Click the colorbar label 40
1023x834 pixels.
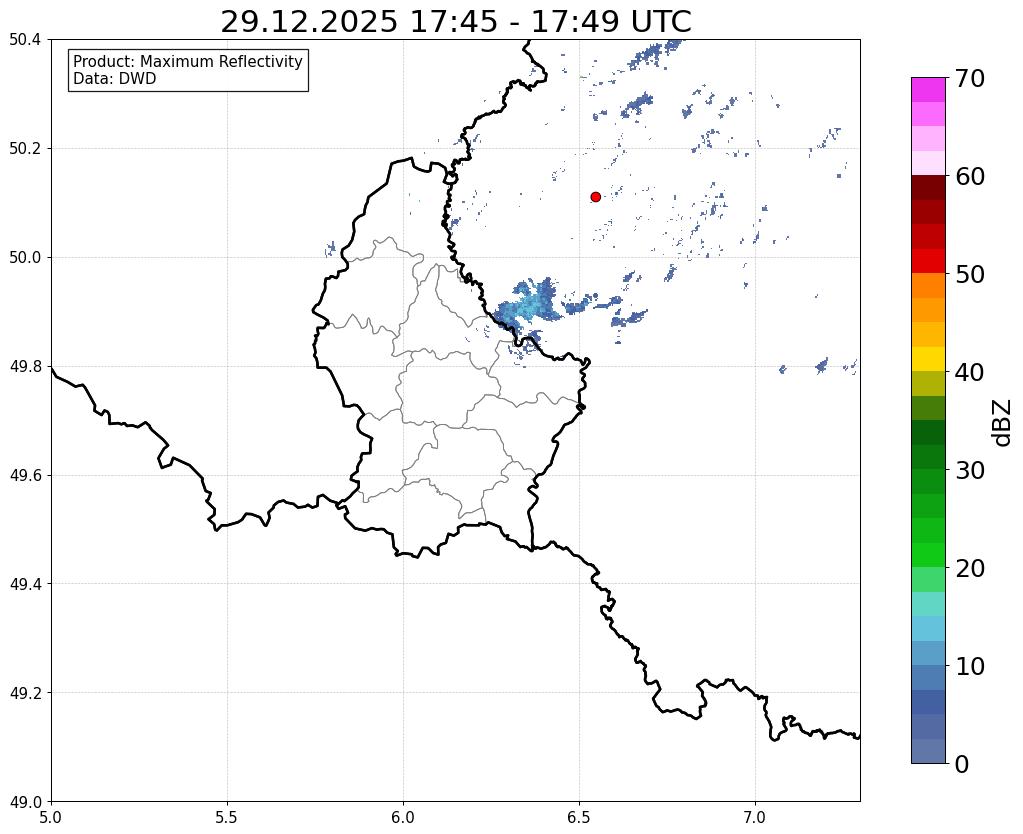click(970, 372)
